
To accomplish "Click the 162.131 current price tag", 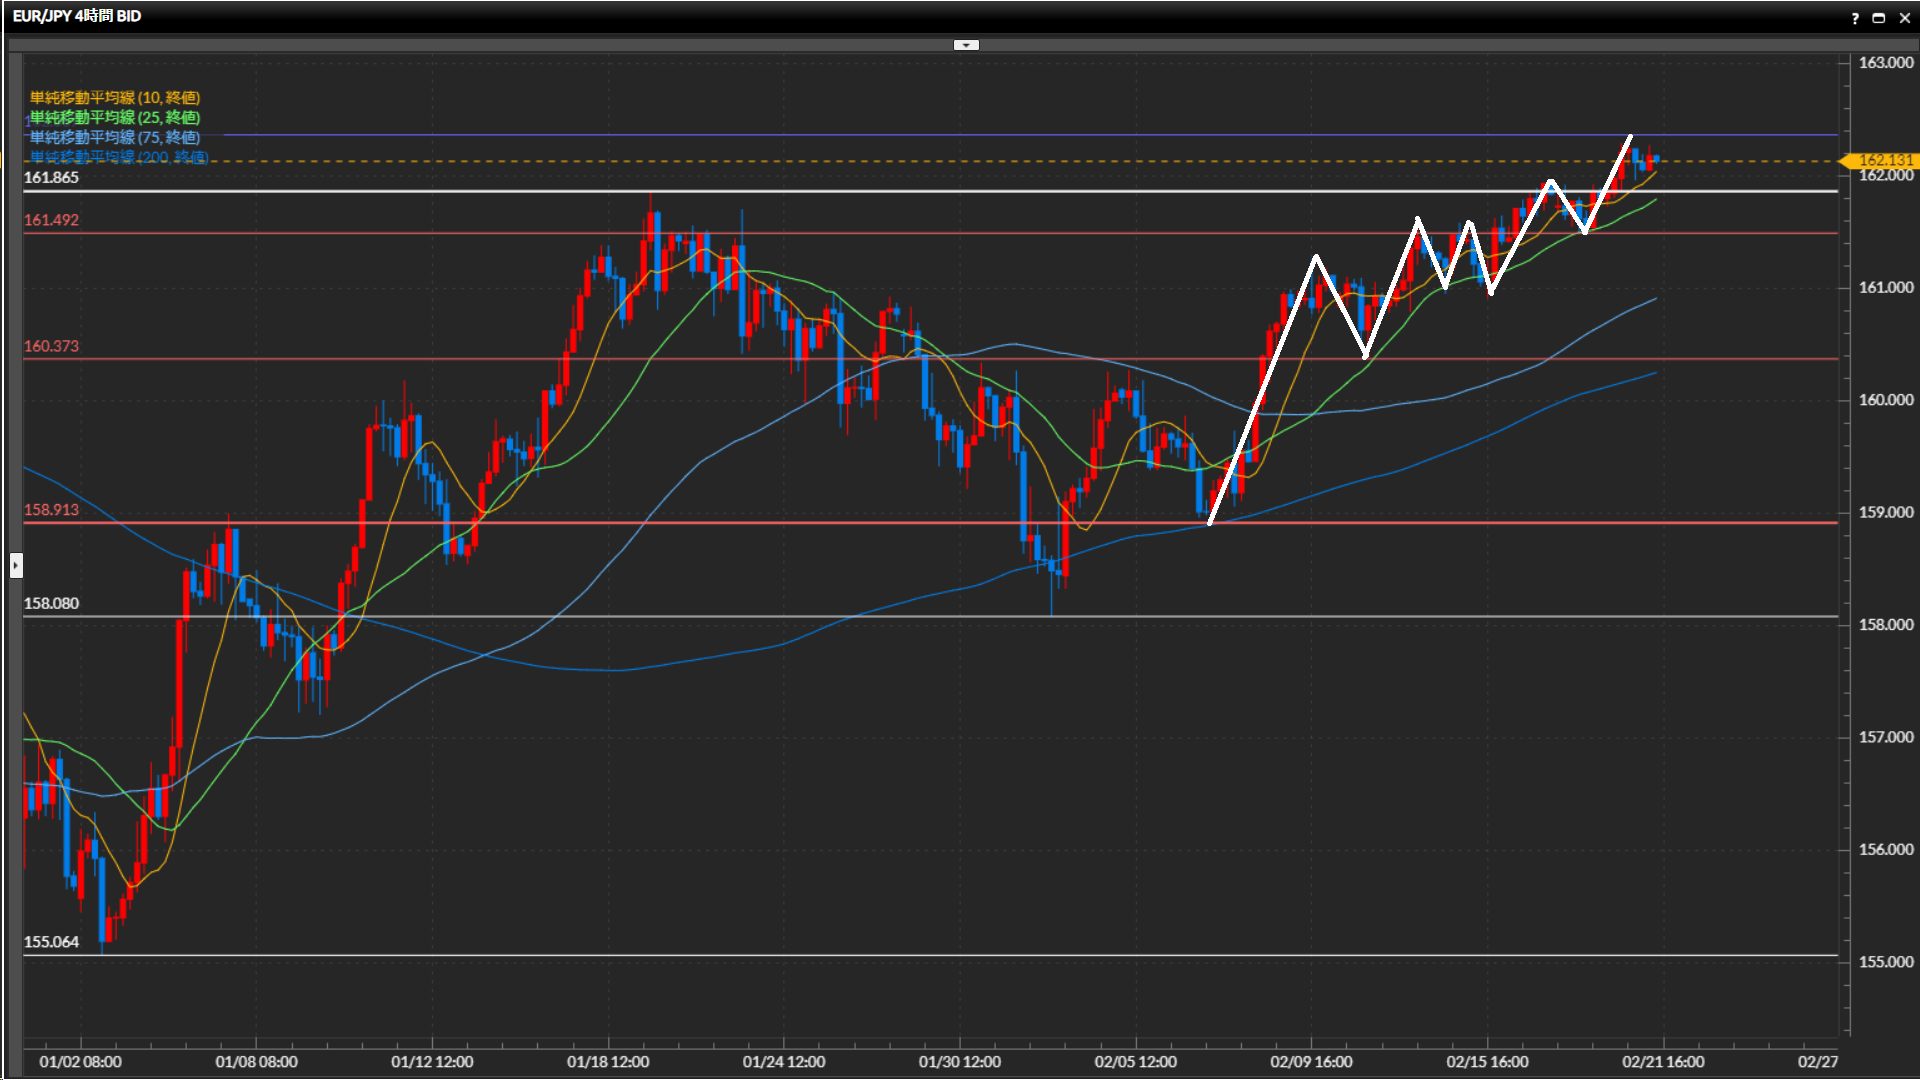I will click(x=1883, y=160).
